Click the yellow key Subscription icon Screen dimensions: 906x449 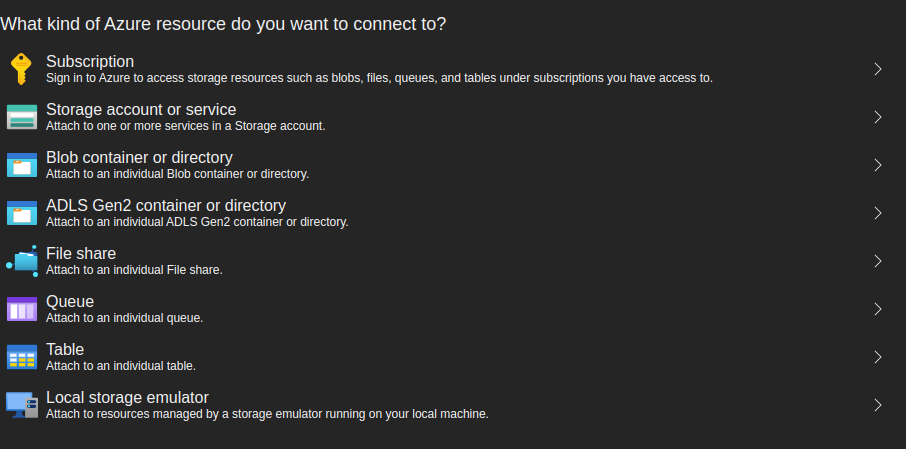coord(21,69)
